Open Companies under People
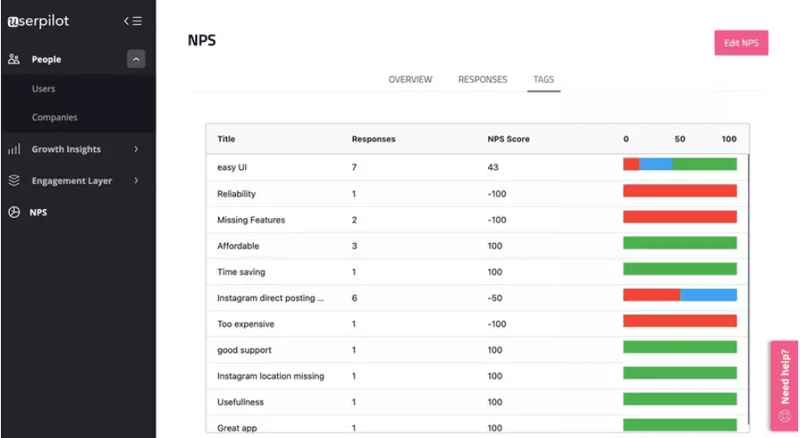The width and height of the screenshot is (800, 438). click(x=55, y=117)
